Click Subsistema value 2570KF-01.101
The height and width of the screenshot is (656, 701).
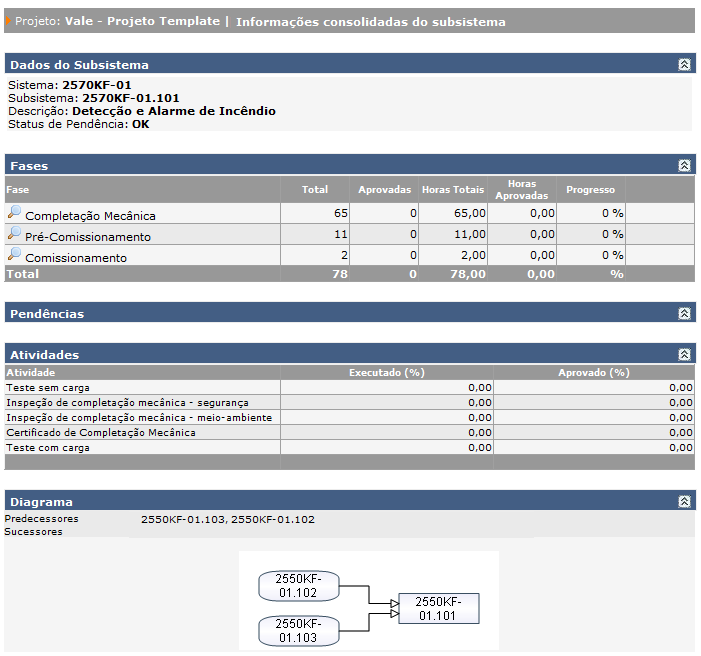131,98
